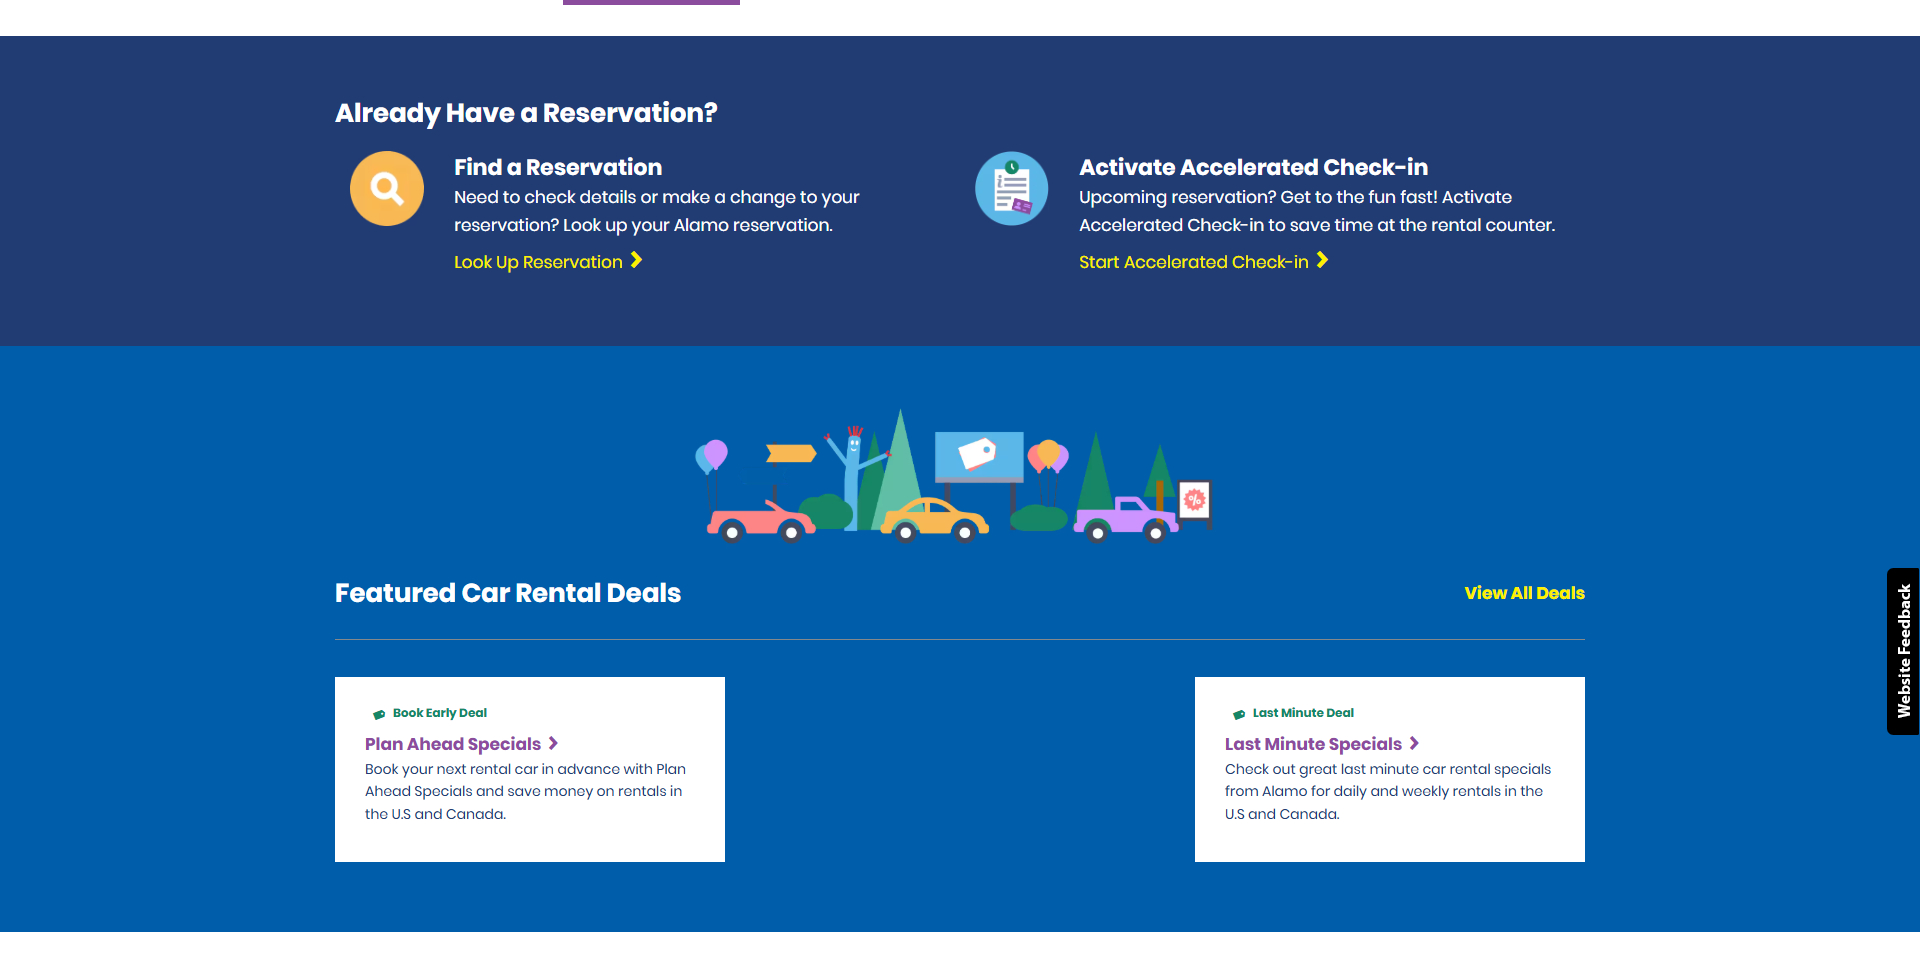Click the chevron after Start Accelerated Check-in

coord(1322,261)
